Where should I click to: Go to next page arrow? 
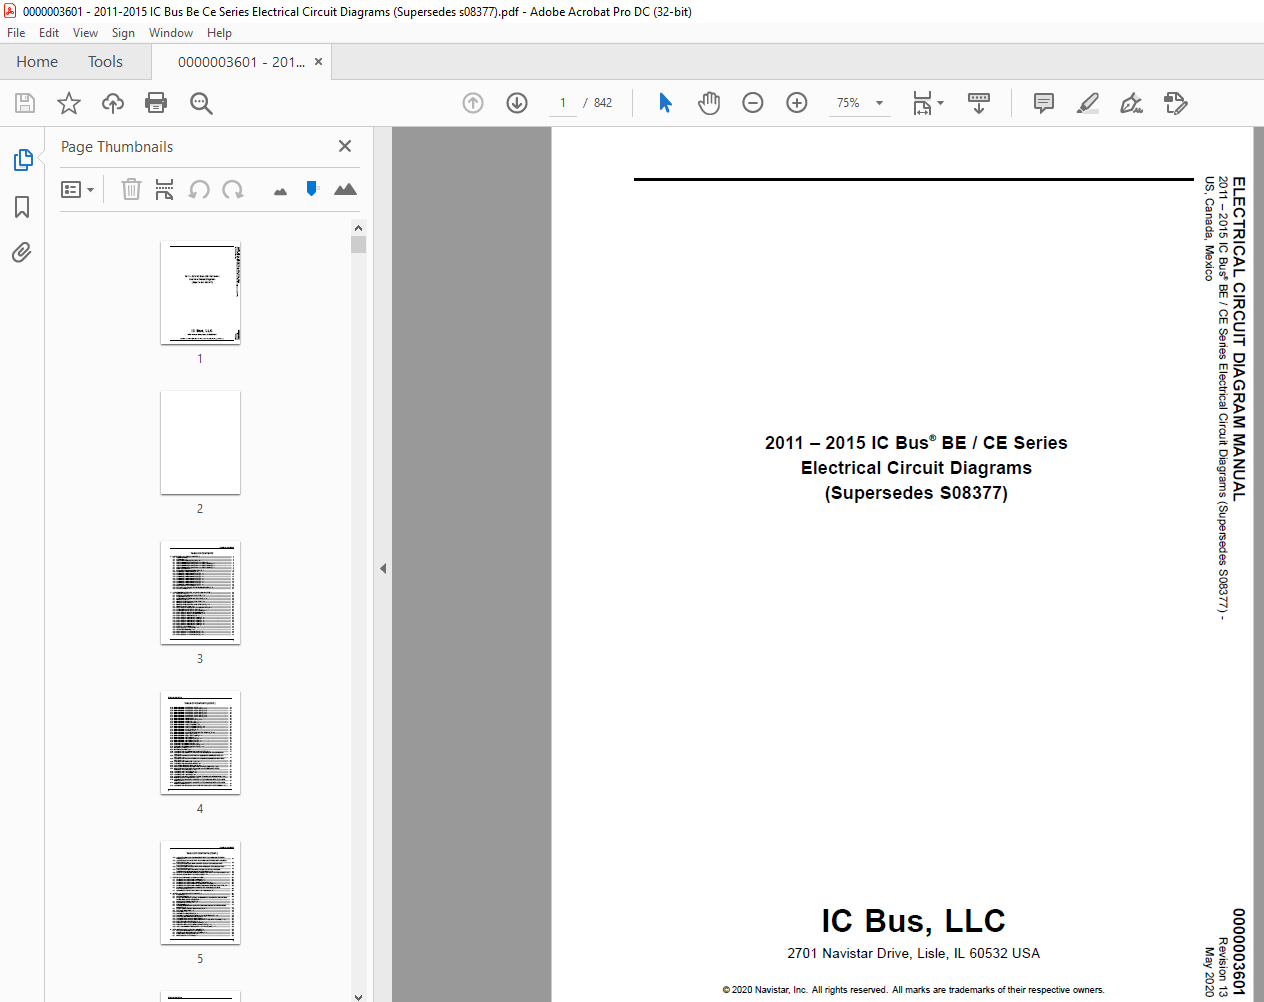click(x=517, y=103)
